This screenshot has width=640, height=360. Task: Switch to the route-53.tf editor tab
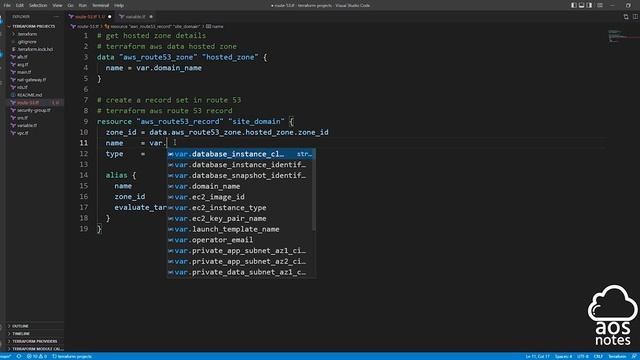90,17
